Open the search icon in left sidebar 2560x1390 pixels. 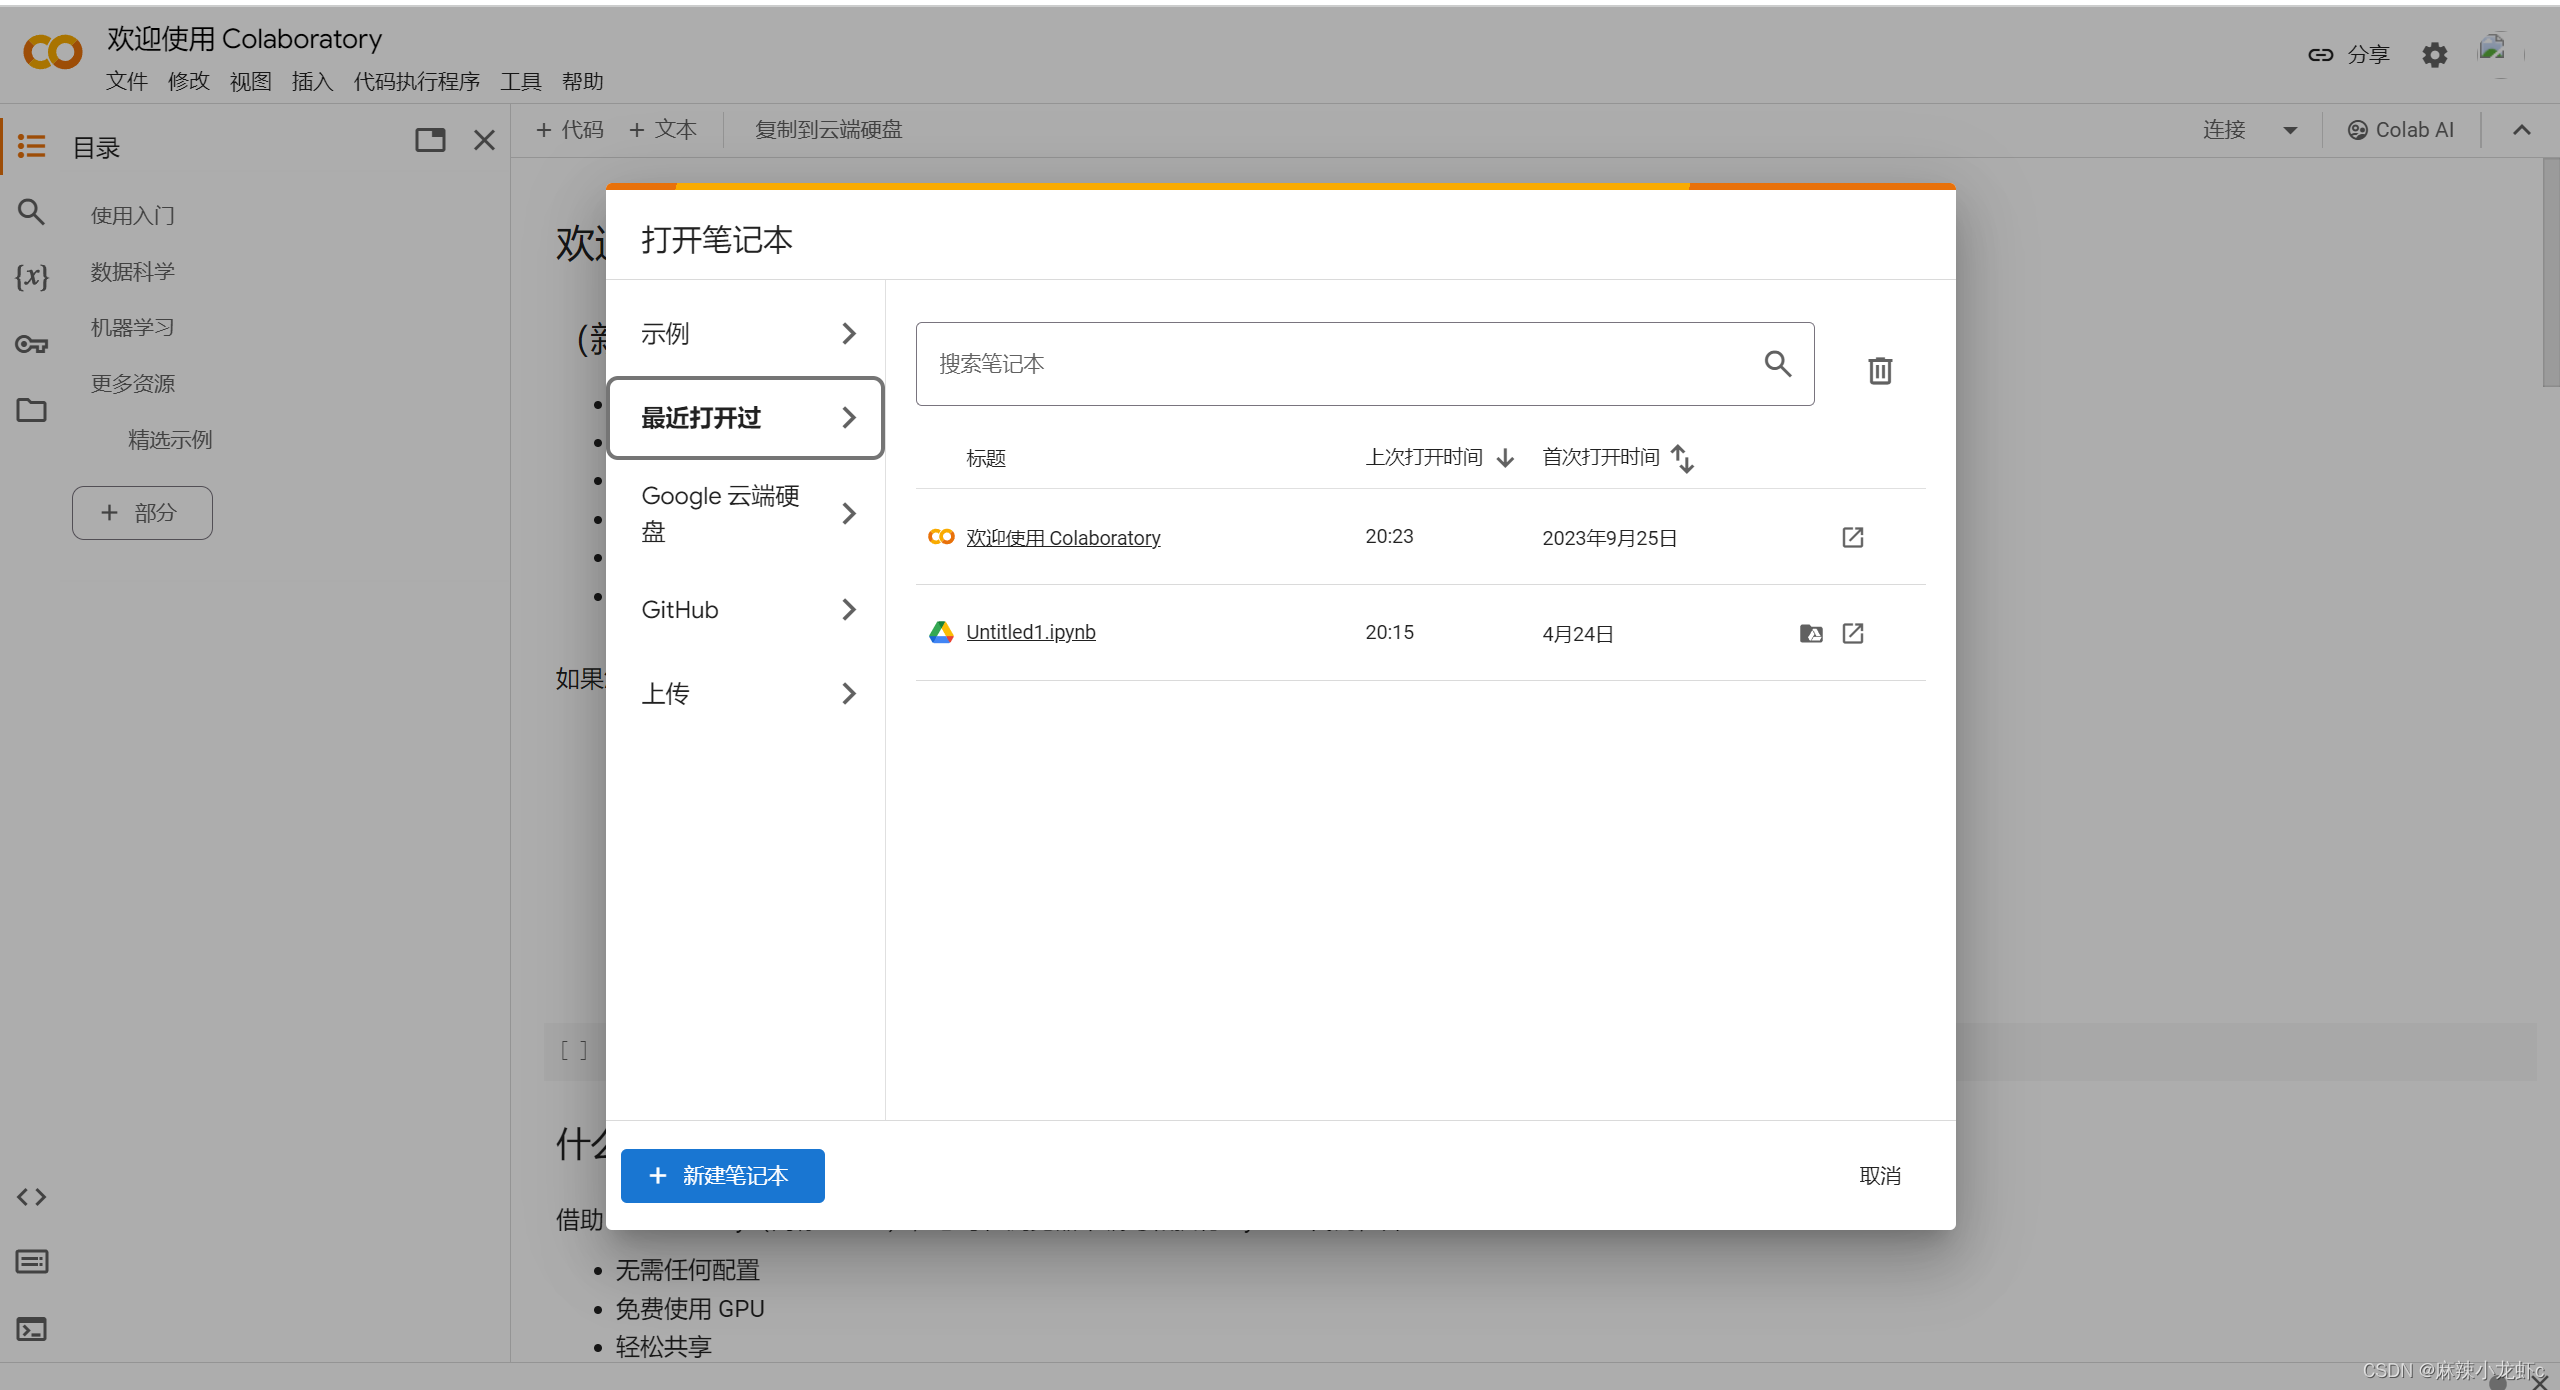click(x=31, y=212)
